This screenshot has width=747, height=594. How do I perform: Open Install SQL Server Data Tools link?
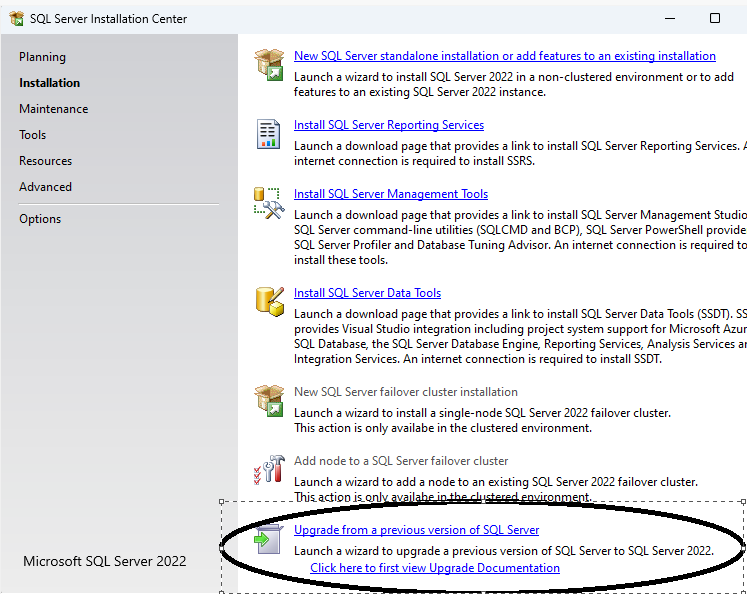(x=367, y=293)
